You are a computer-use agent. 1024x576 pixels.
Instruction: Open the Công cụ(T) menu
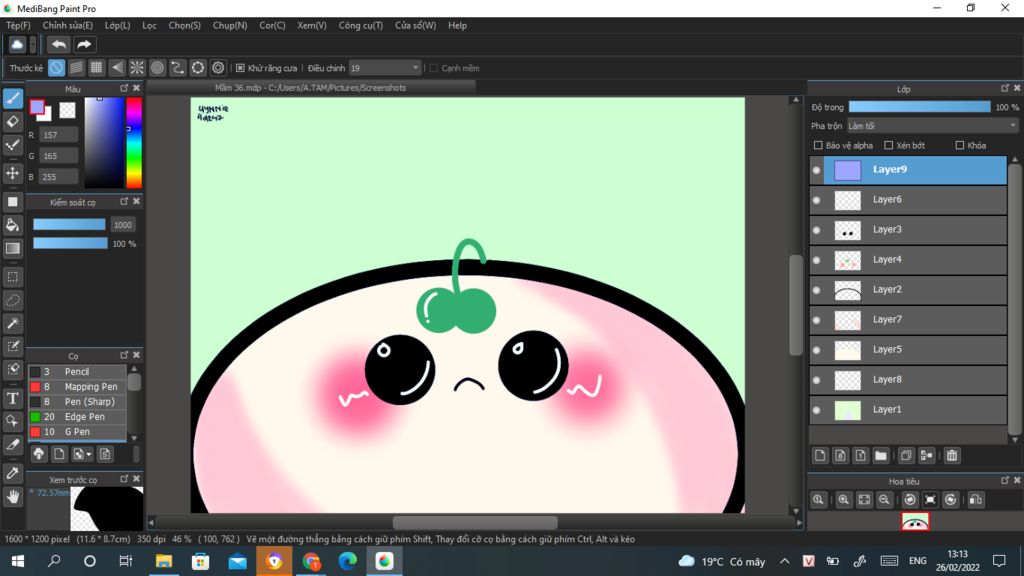click(360, 25)
